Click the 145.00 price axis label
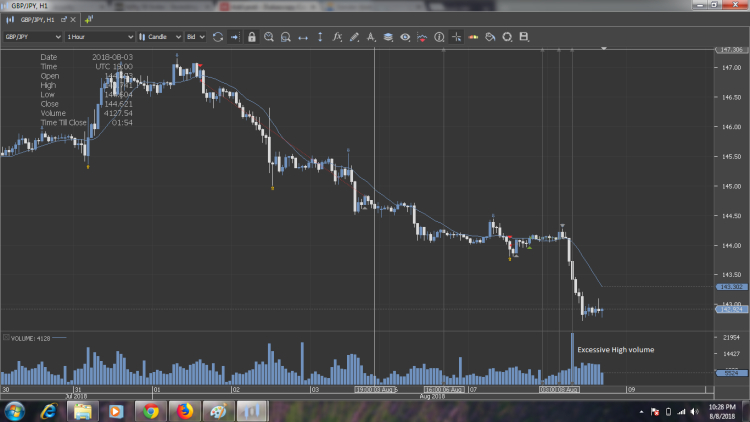This screenshot has height=422, width=750. pyautogui.click(x=731, y=186)
